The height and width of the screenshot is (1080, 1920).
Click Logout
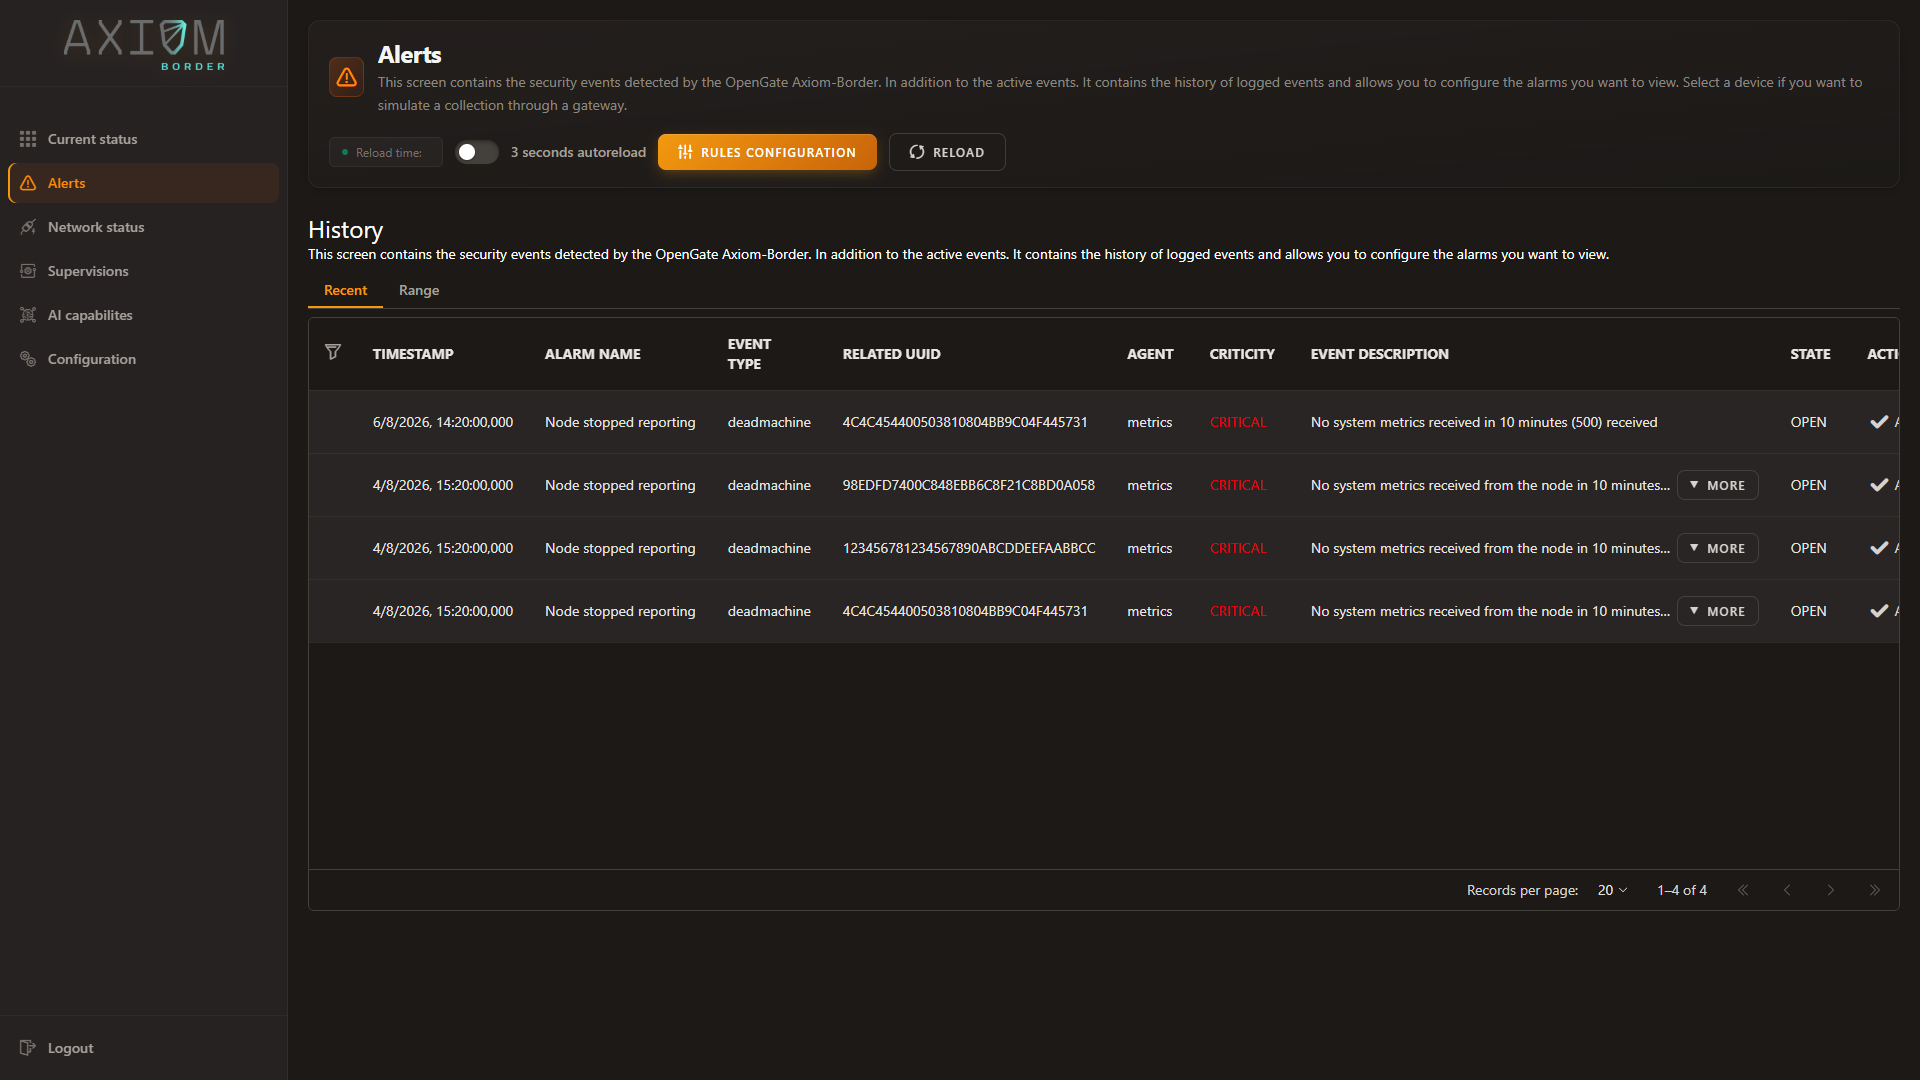click(143, 1047)
